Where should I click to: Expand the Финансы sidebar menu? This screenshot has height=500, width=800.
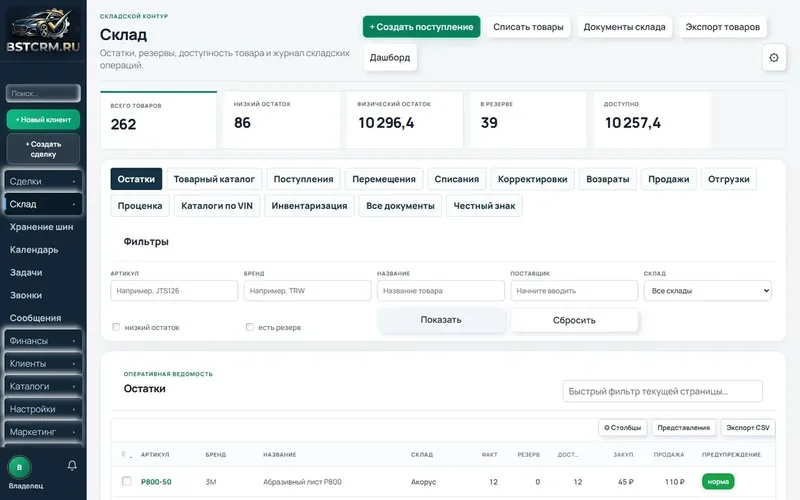[43, 341]
